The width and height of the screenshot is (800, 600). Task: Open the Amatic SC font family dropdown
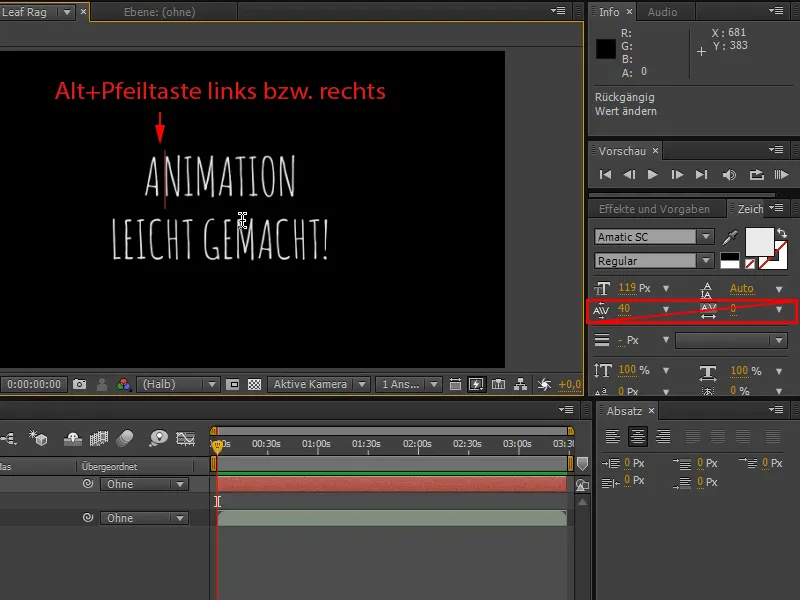pyautogui.click(x=706, y=237)
